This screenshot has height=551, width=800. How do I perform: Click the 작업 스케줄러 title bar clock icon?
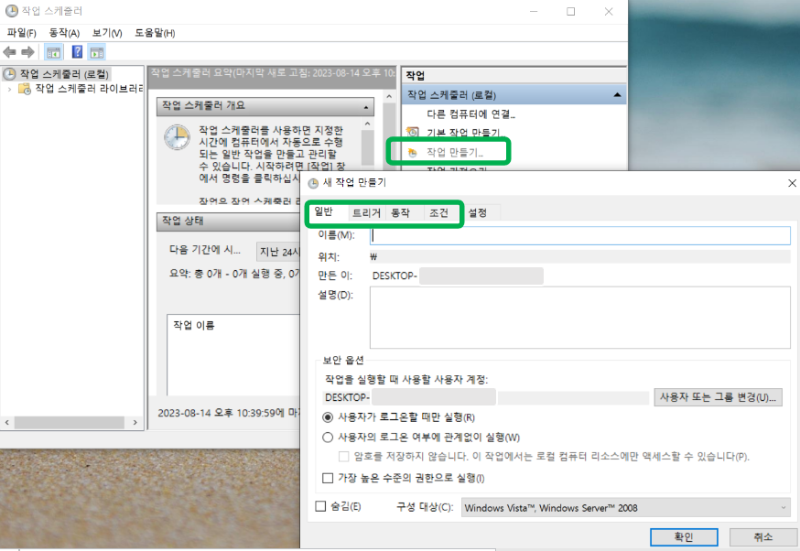11,11
